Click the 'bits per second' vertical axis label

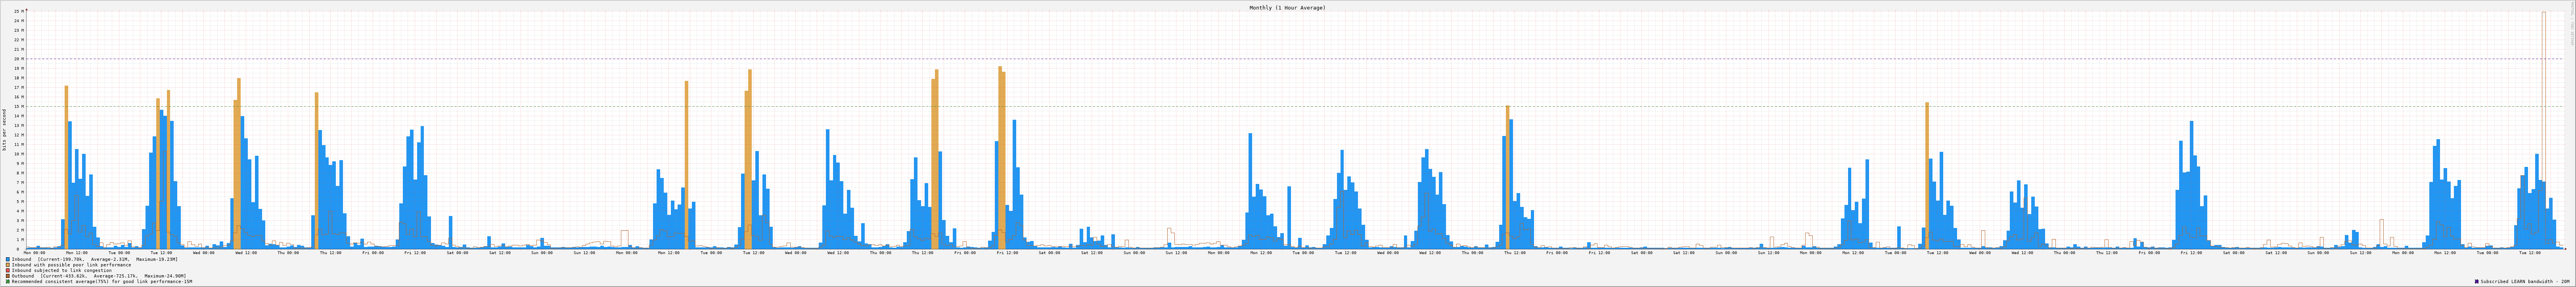pyautogui.click(x=4, y=130)
